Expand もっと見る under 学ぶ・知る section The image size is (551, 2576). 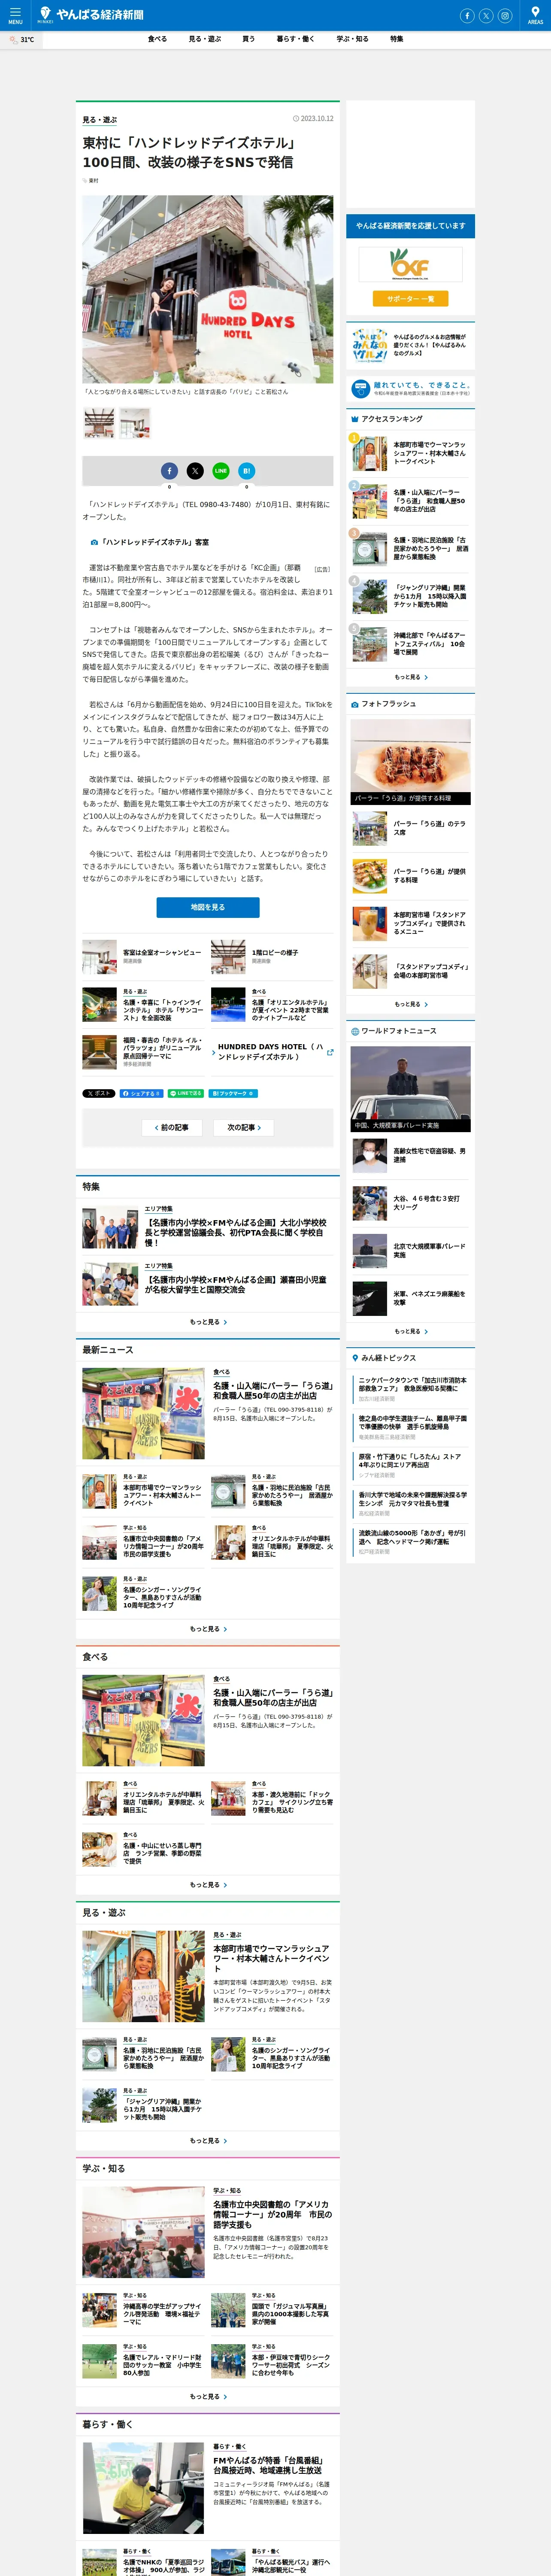pyautogui.click(x=208, y=2397)
